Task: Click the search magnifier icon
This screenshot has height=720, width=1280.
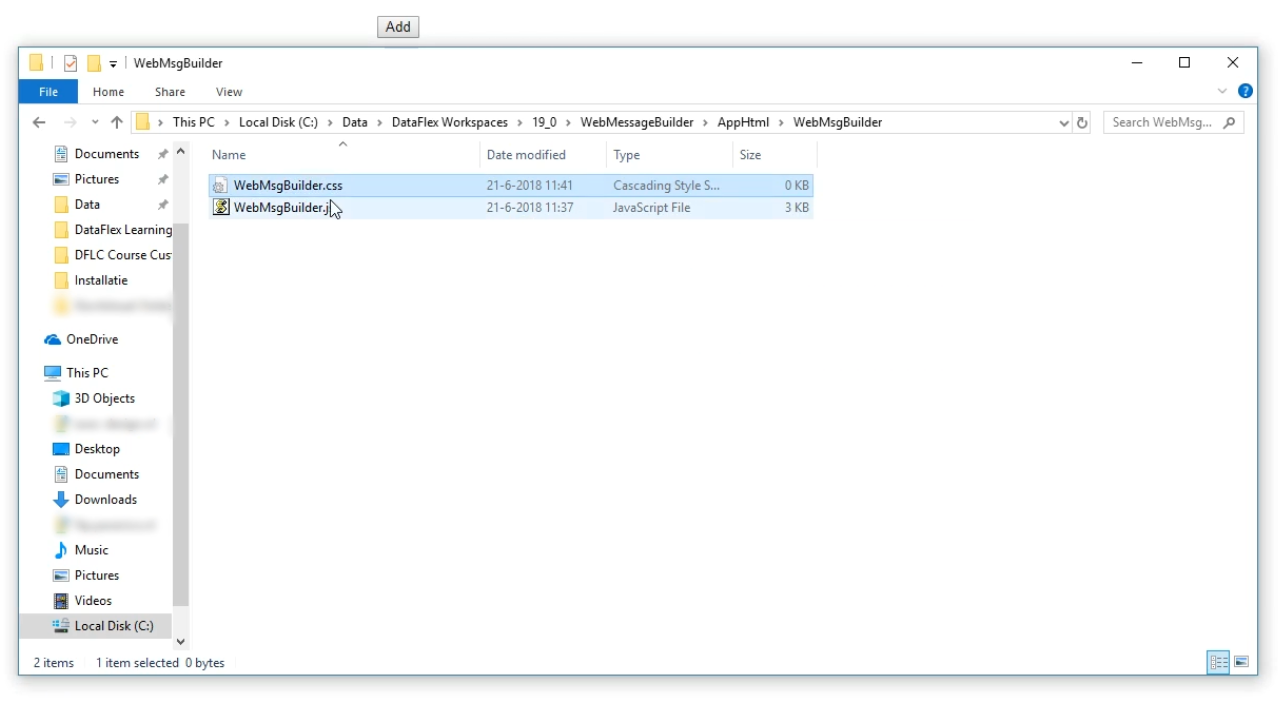Action: click(1229, 122)
